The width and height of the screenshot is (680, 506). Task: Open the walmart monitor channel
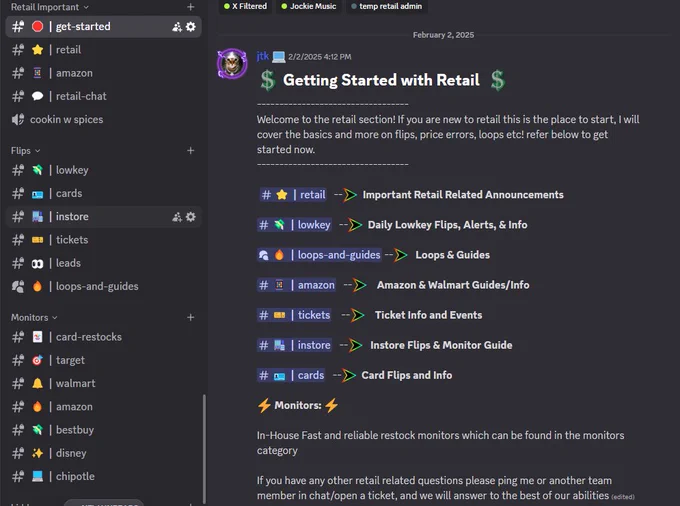click(x=103, y=384)
